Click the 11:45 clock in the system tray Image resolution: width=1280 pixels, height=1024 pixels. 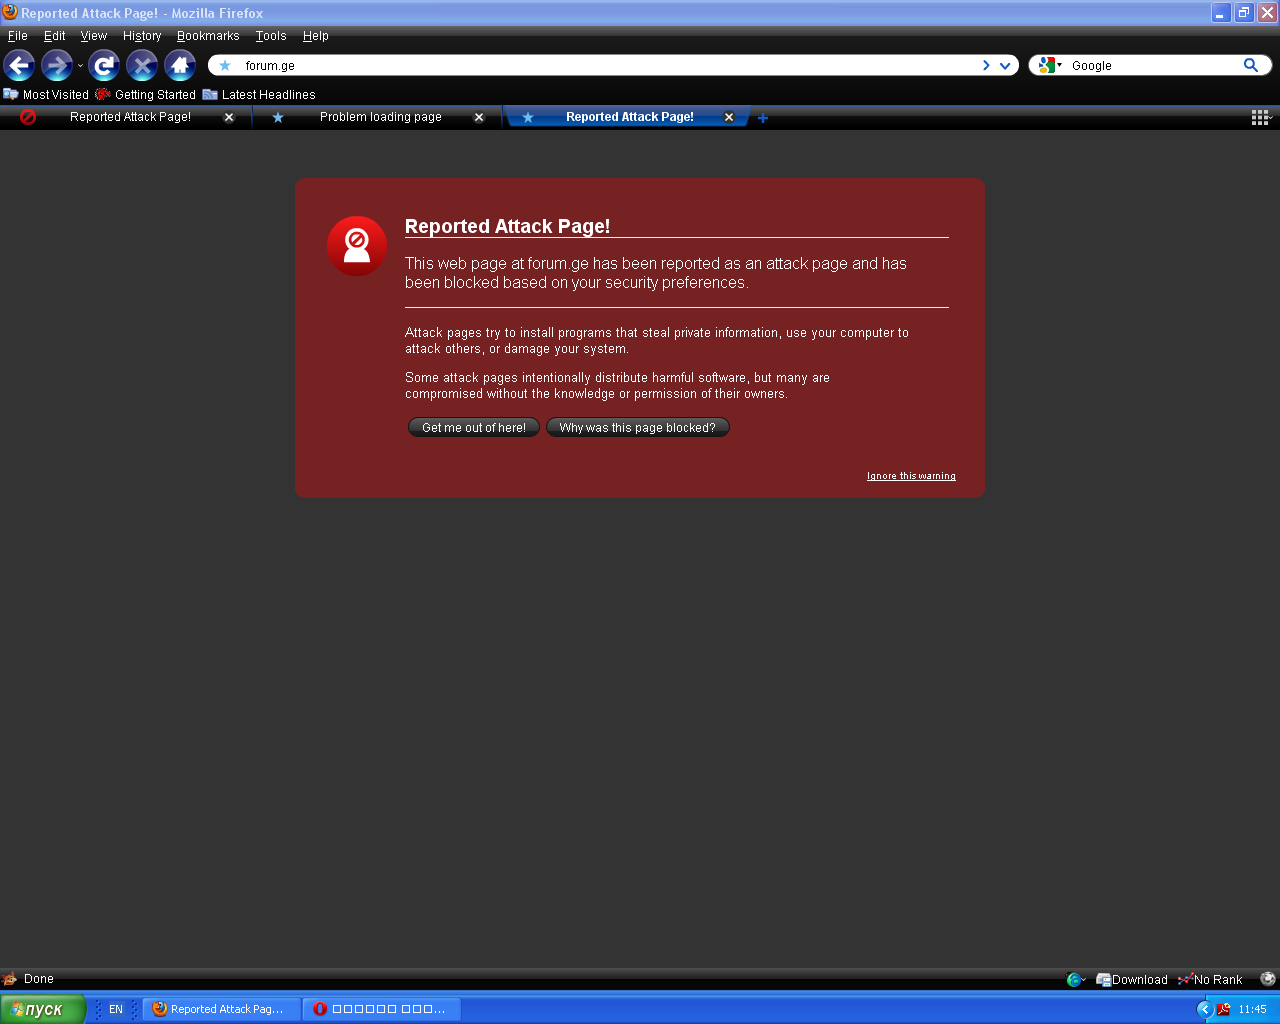click(1252, 1010)
